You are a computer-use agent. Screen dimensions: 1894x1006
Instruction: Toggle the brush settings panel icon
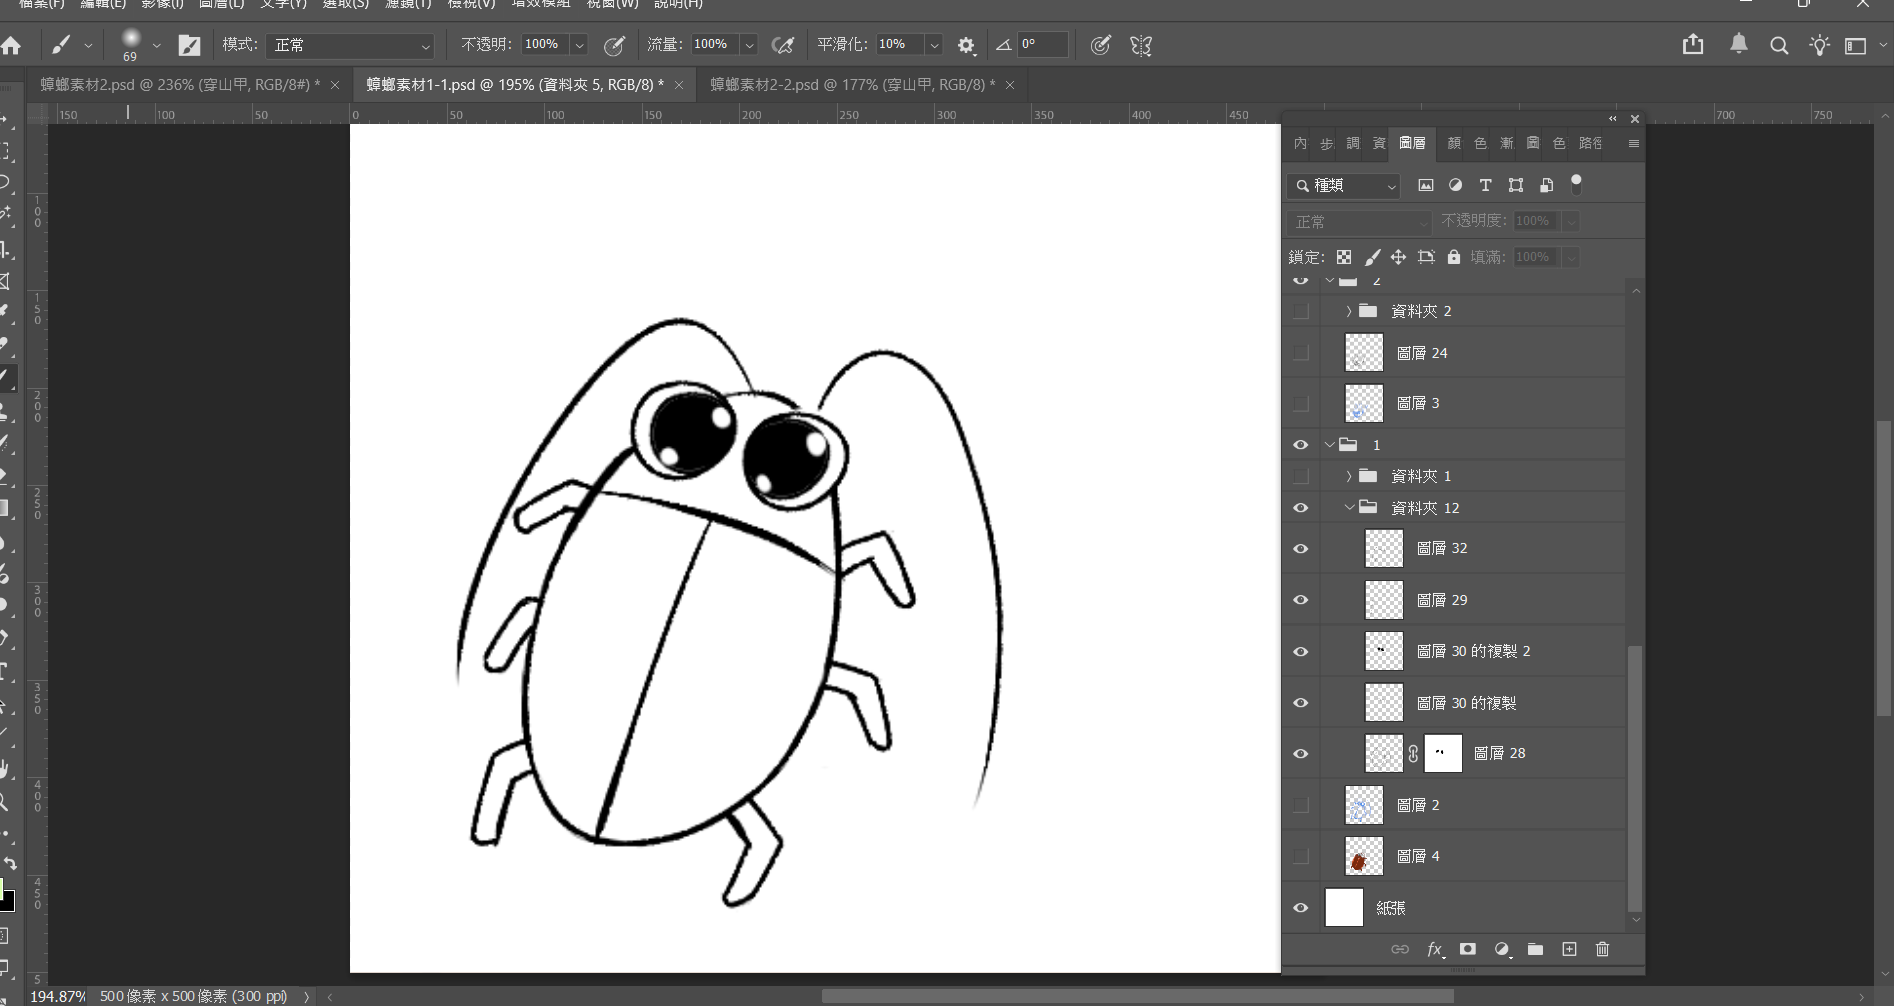pos(189,45)
